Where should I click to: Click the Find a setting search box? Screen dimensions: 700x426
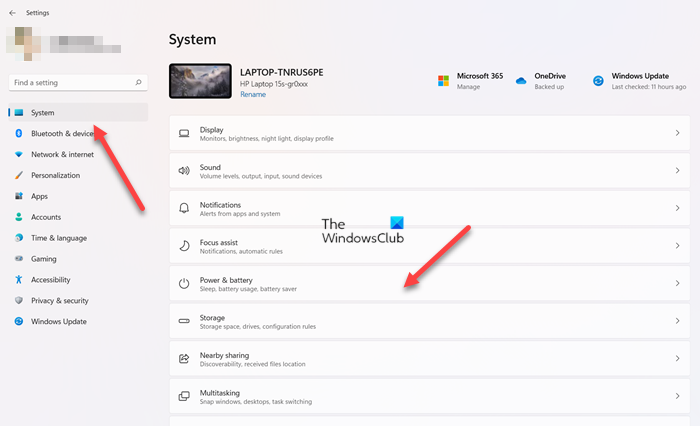point(70,83)
